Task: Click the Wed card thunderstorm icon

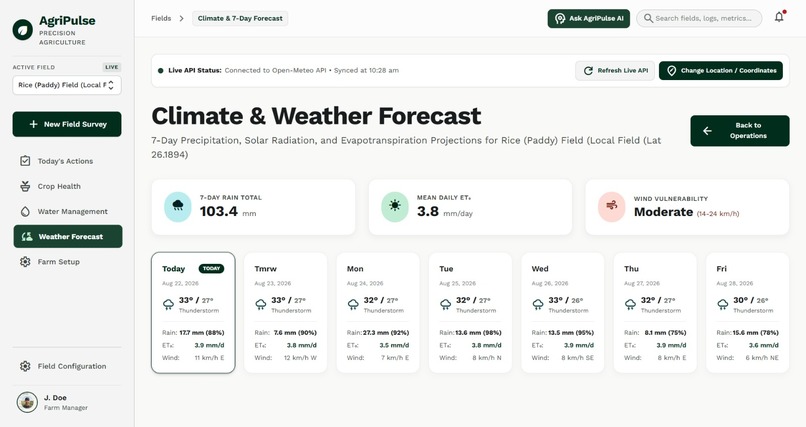Action: (x=538, y=304)
